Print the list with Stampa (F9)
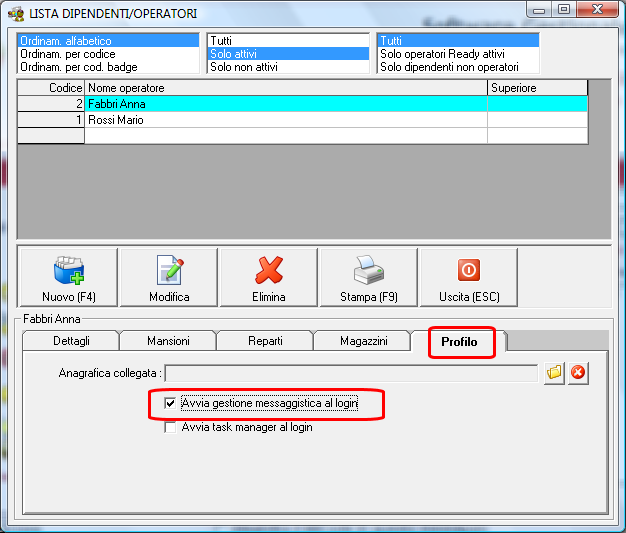 pos(368,277)
